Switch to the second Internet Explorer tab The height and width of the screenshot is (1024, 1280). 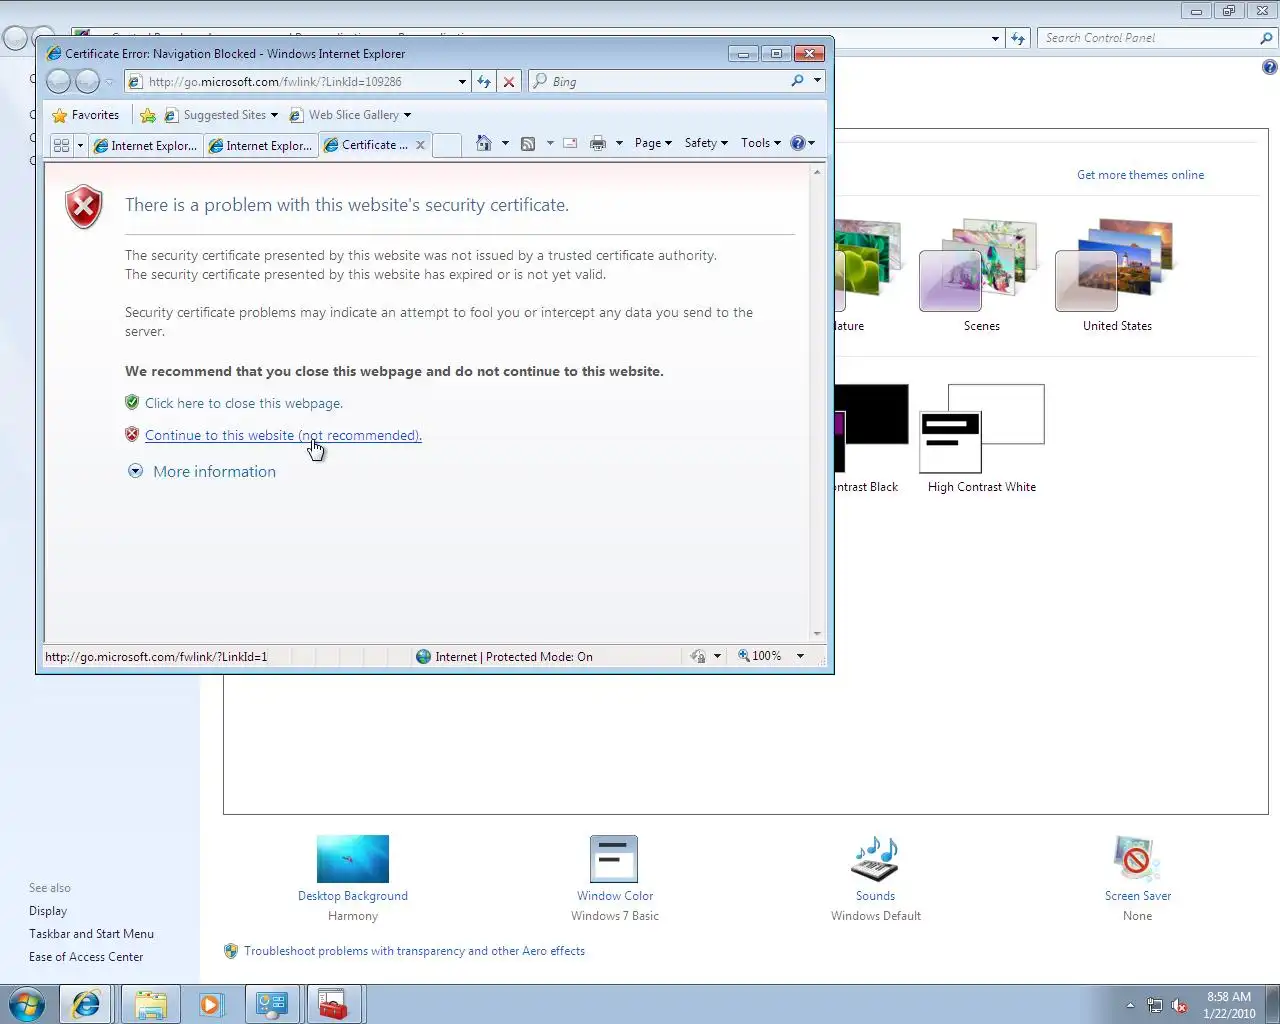260,145
